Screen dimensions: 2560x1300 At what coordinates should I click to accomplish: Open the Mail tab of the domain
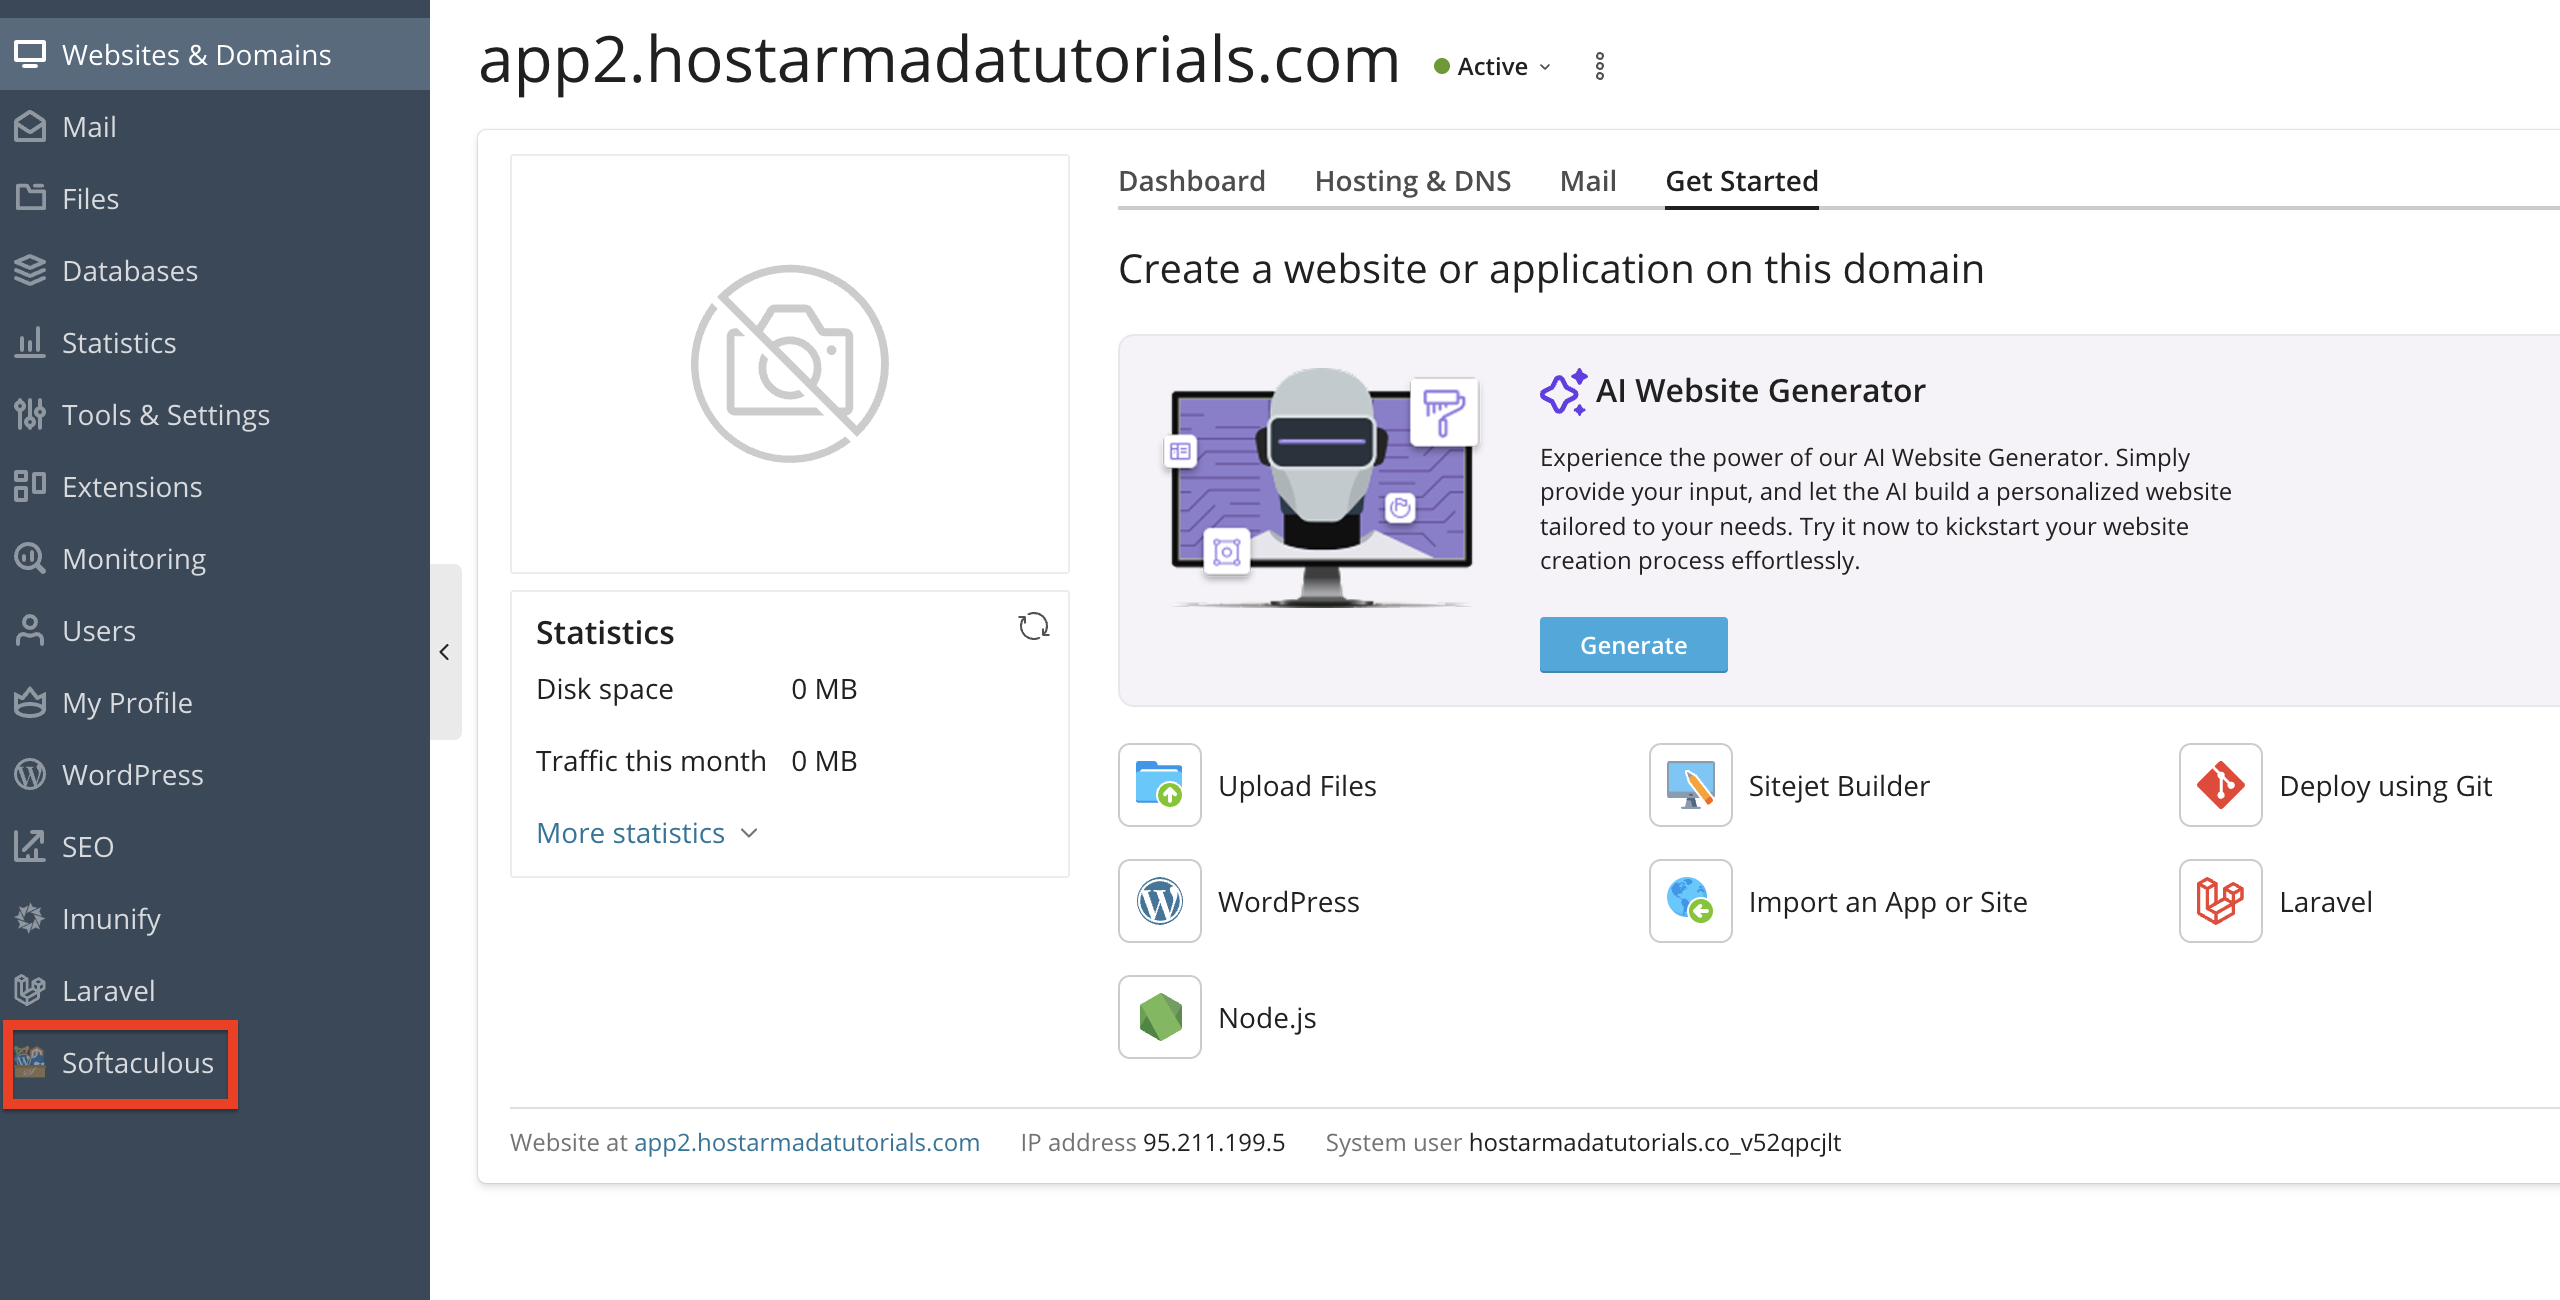coord(1588,181)
